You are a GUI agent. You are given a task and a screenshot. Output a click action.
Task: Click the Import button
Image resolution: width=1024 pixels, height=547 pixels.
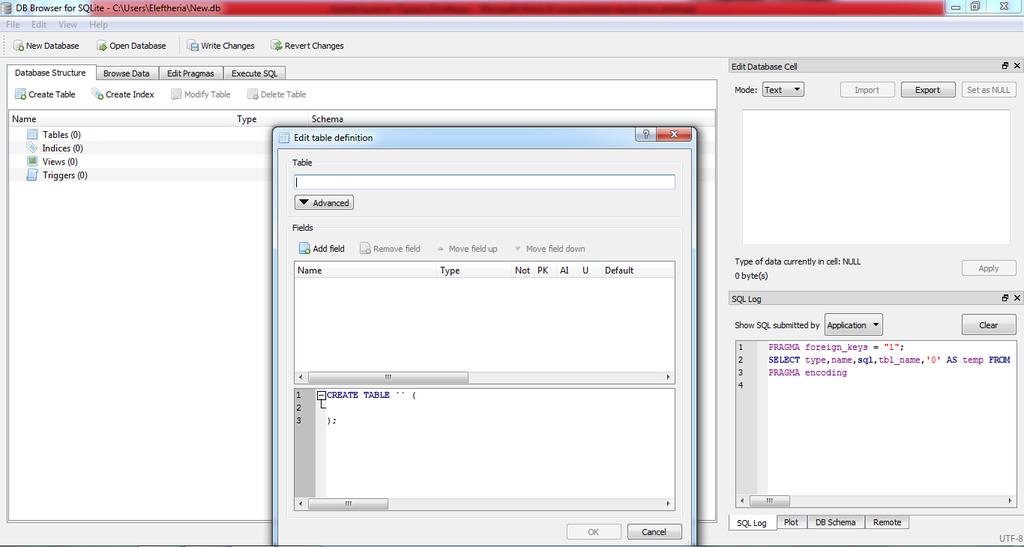pyautogui.click(x=867, y=90)
